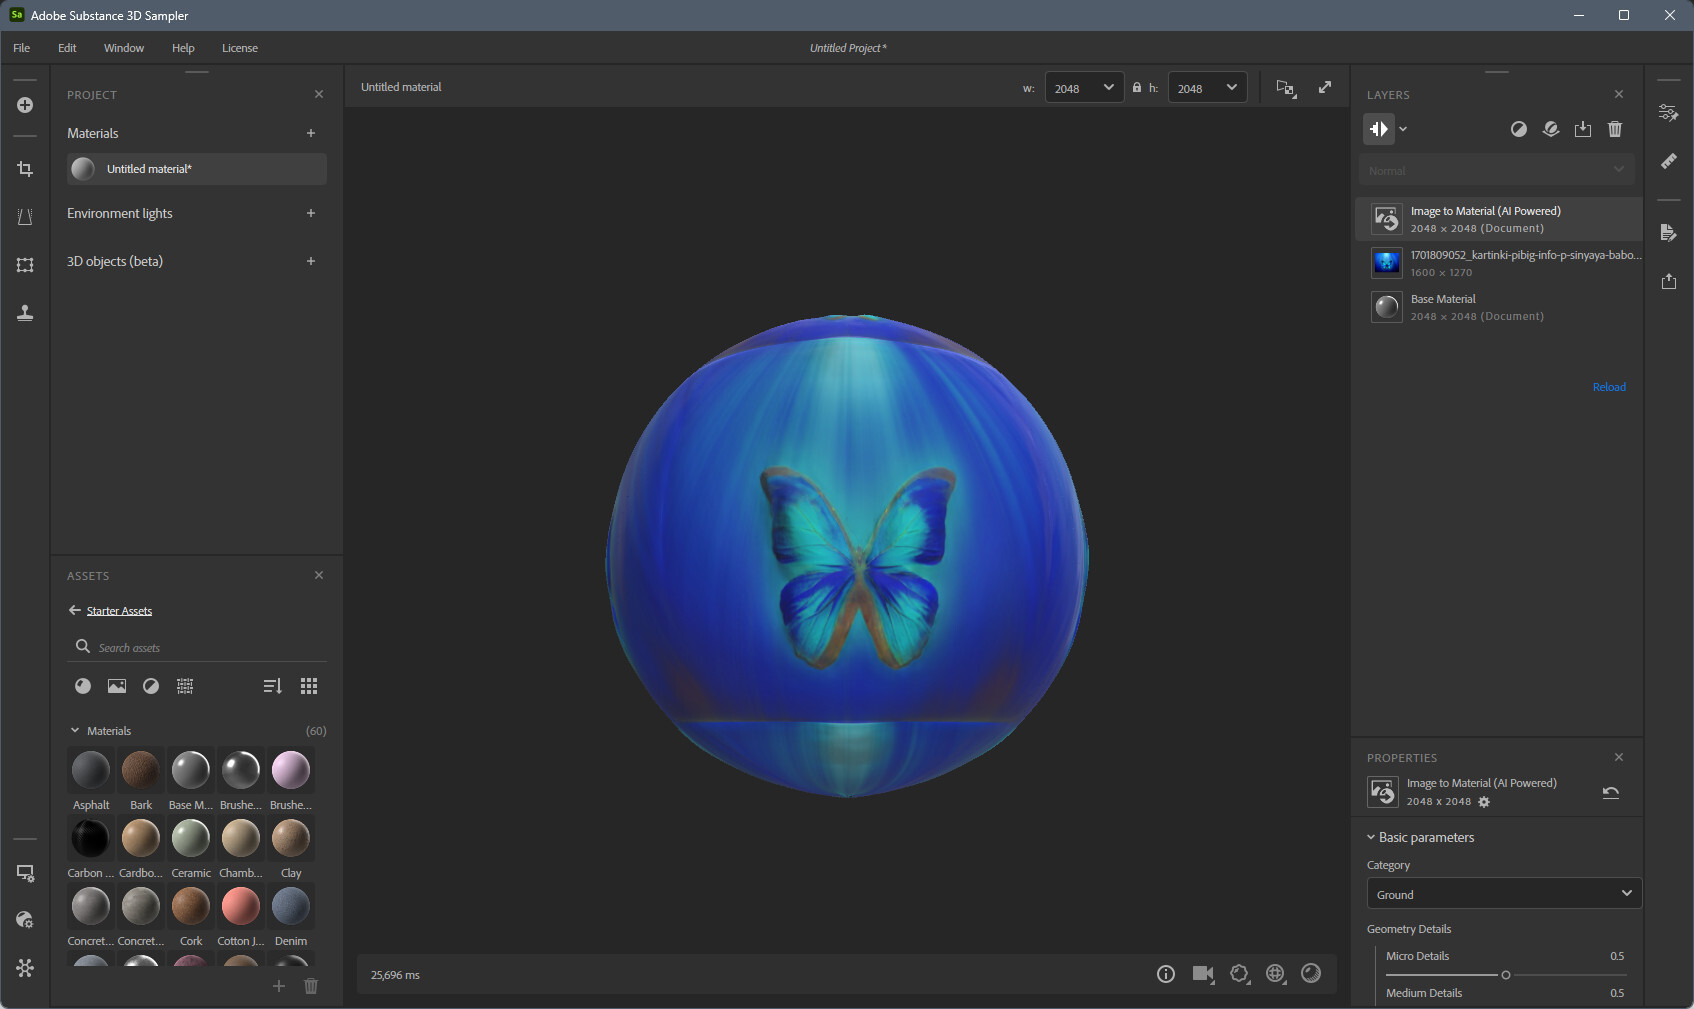
Task: Click the delete layer trash icon
Action: pyautogui.click(x=1614, y=129)
